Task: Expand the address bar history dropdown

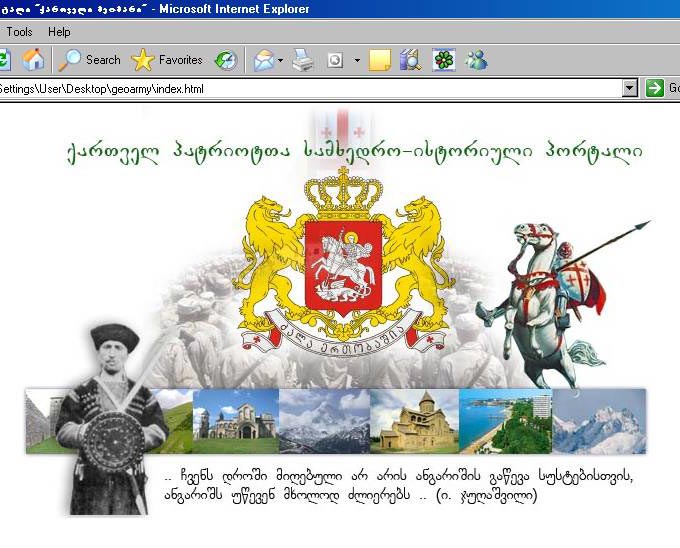Action: tap(630, 88)
